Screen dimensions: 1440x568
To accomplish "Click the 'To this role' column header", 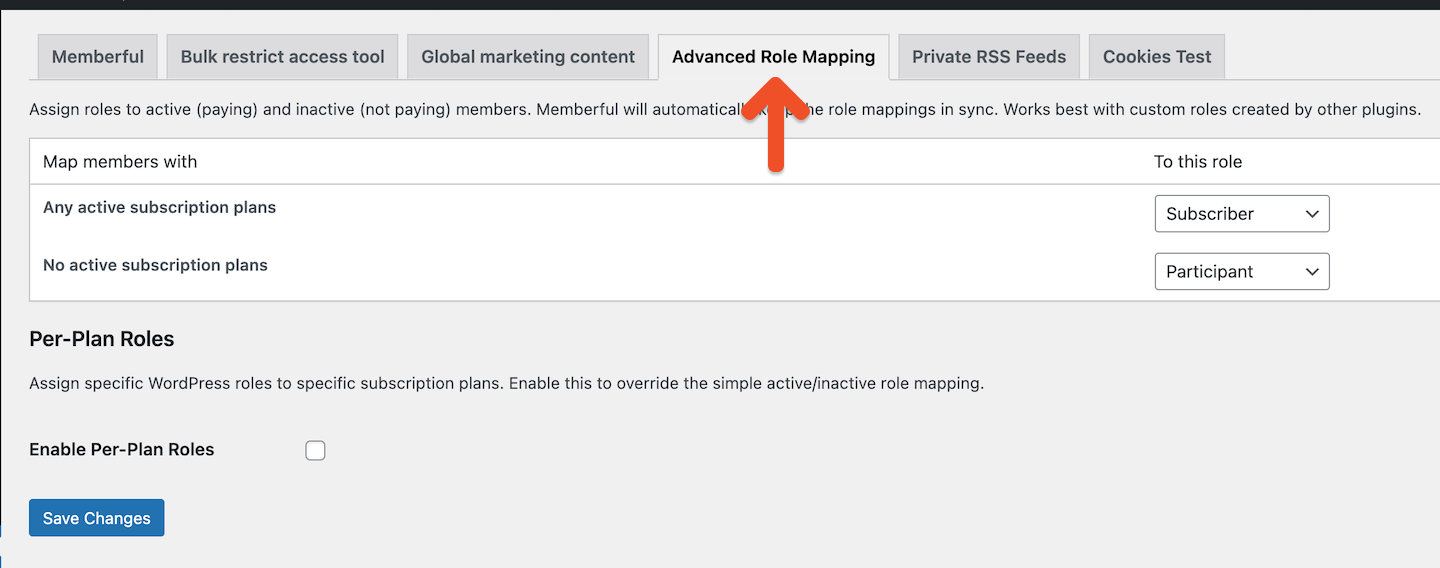I will tap(1198, 162).
